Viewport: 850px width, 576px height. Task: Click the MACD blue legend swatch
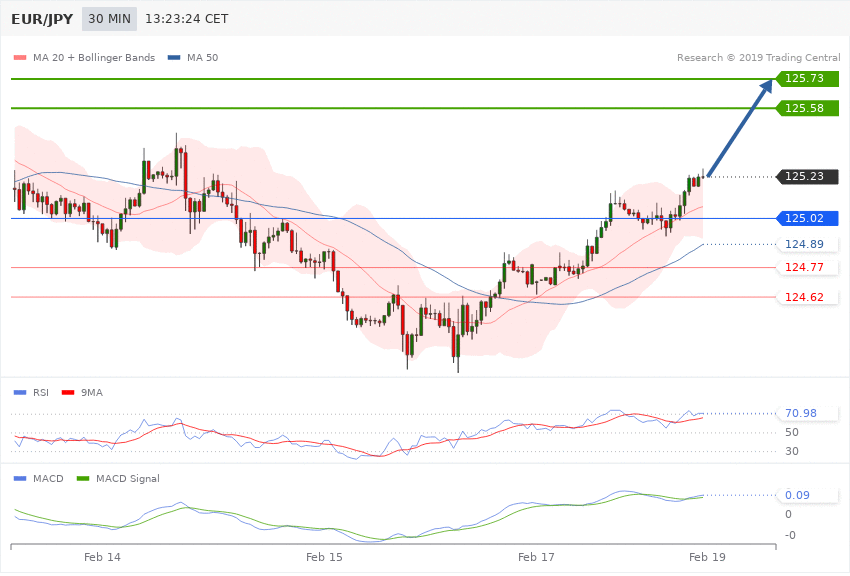coord(20,478)
